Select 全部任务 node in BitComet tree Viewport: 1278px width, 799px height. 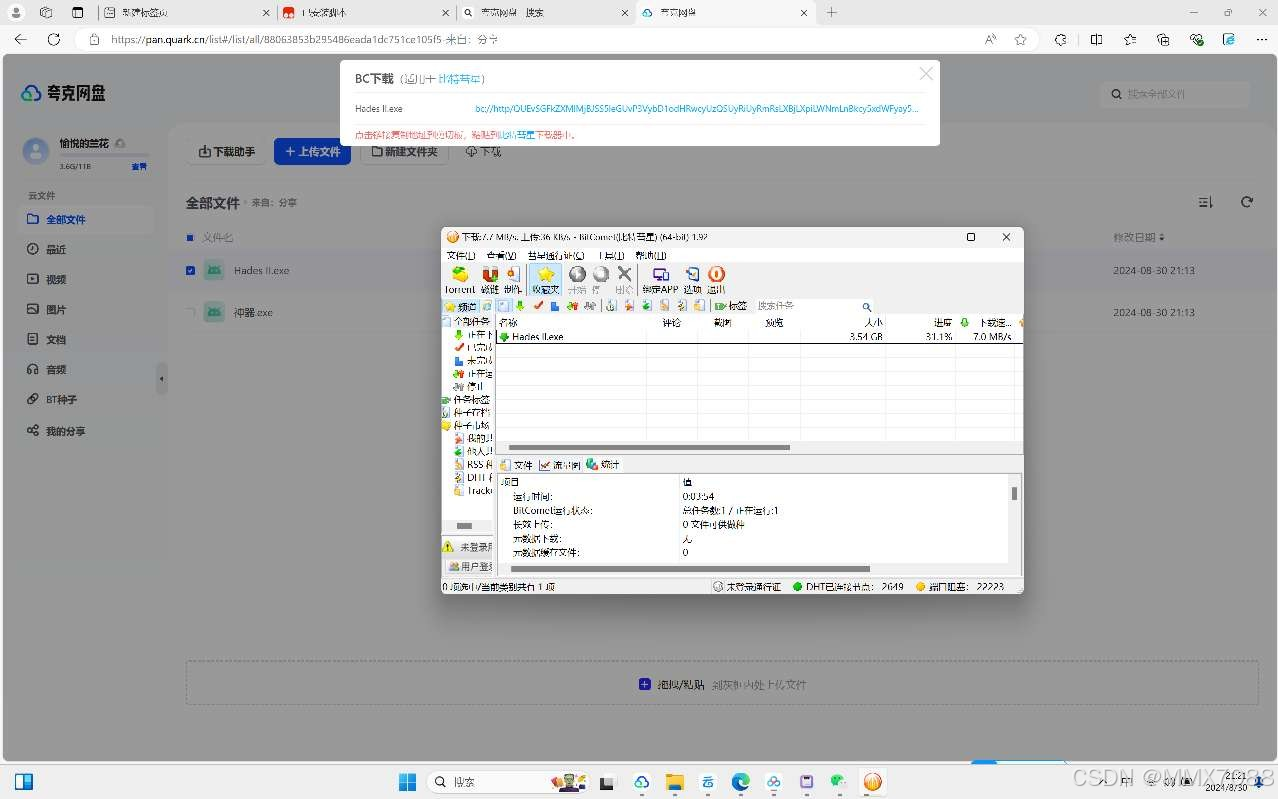(x=467, y=322)
